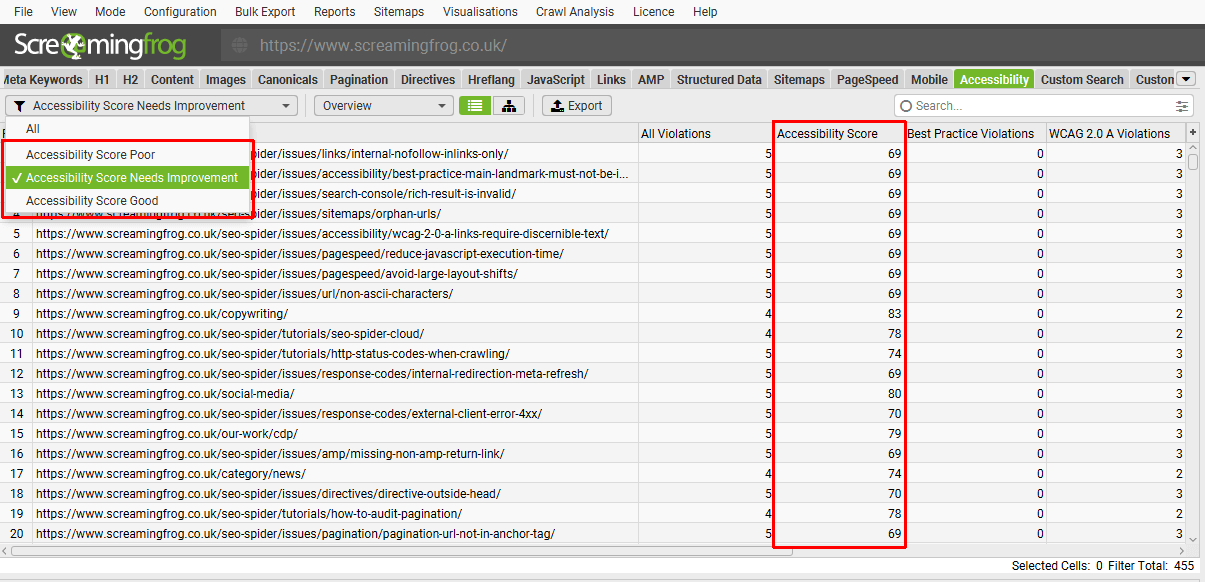Open the accessibility score filter dropdown

pyautogui.click(x=152, y=106)
